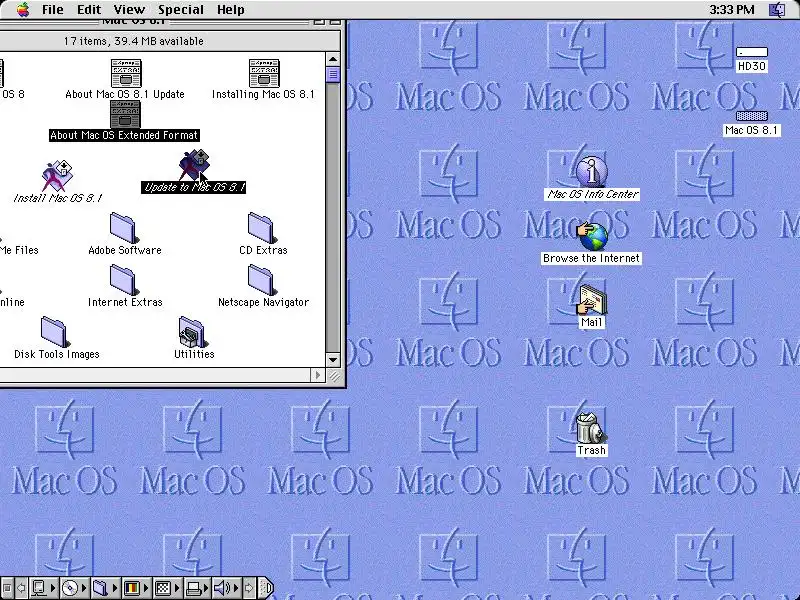This screenshot has height=600, width=800.
Task: Select the HD30 hard disk icon
Action: [x=752, y=59]
